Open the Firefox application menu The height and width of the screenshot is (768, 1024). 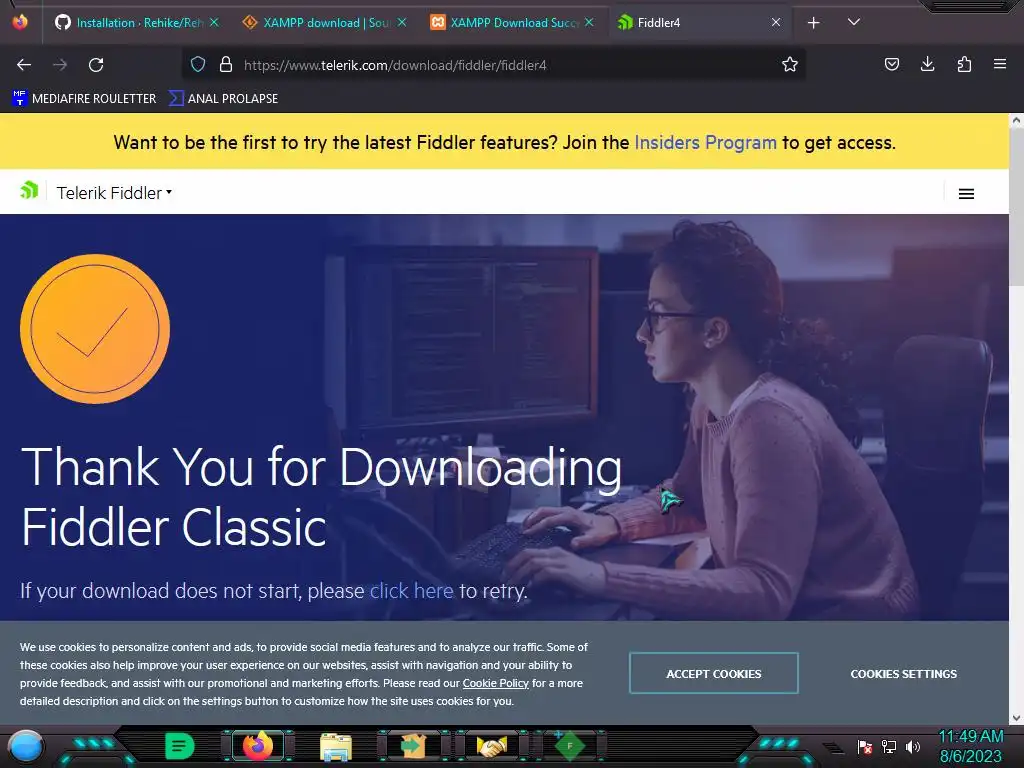tap(1000, 64)
